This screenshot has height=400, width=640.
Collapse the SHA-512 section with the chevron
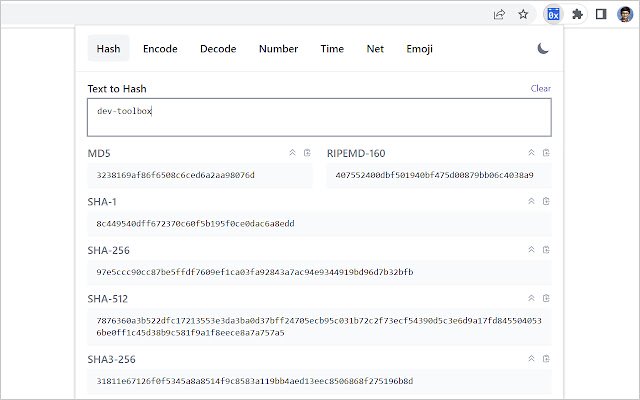click(x=531, y=298)
